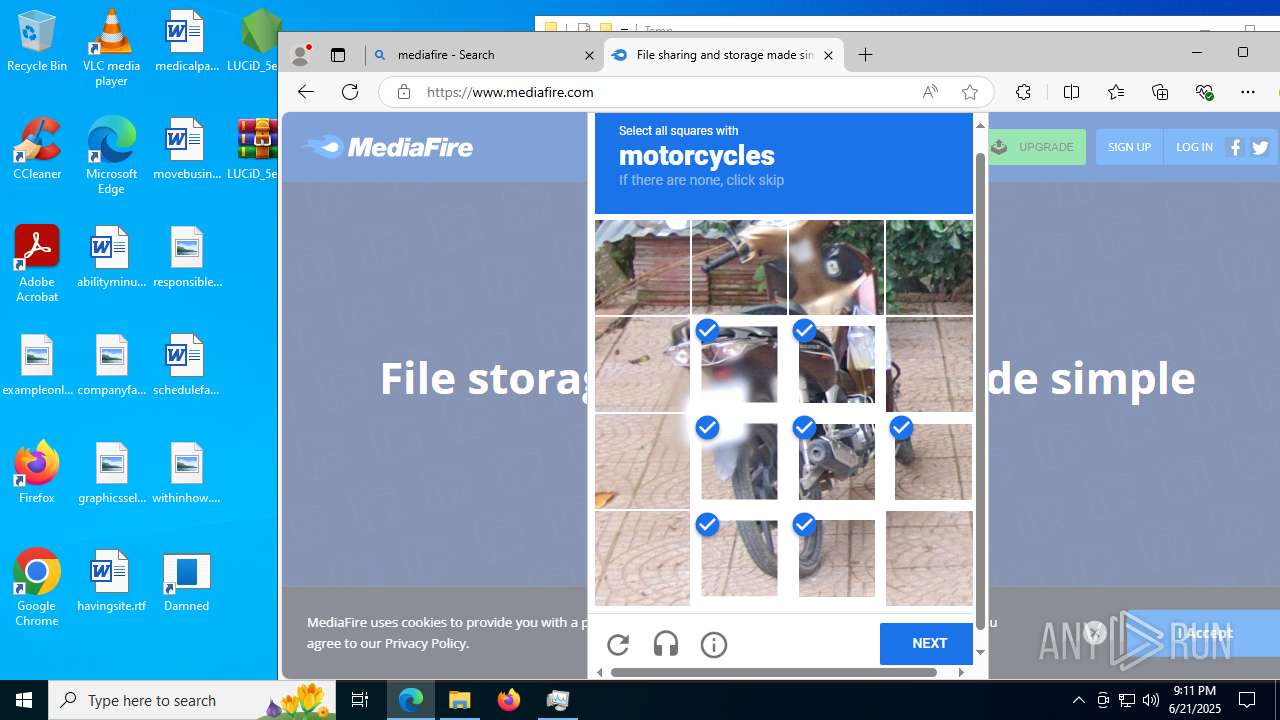Switch to the mediafire - Search tab
Viewport: 1280px width, 720px height.
pyautogui.click(x=484, y=55)
